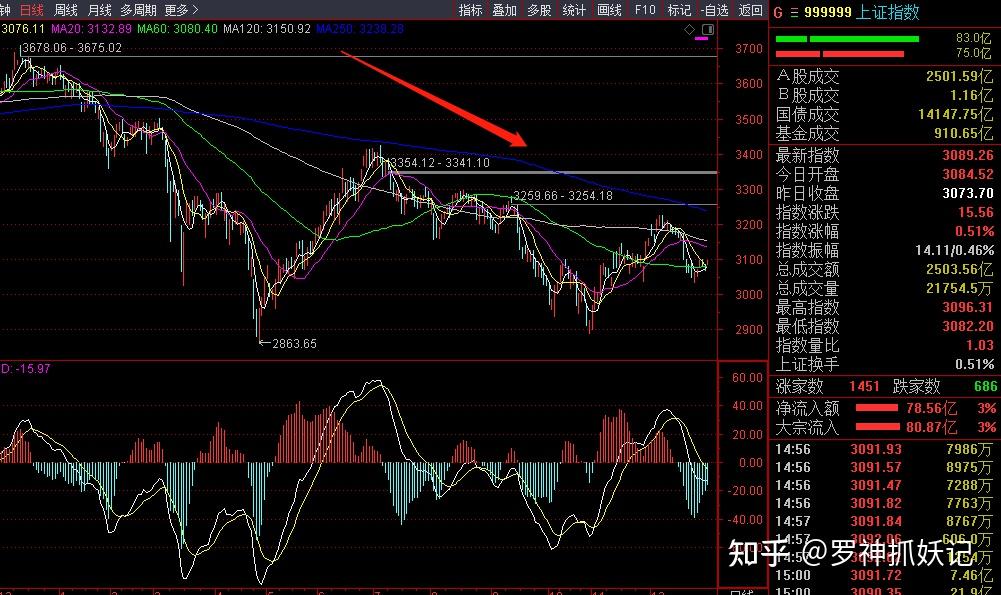Click the 指数振幅 value 14.11/0.46%
Image resolution: width=1001 pixels, height=595 pixels.
[954, 250]
